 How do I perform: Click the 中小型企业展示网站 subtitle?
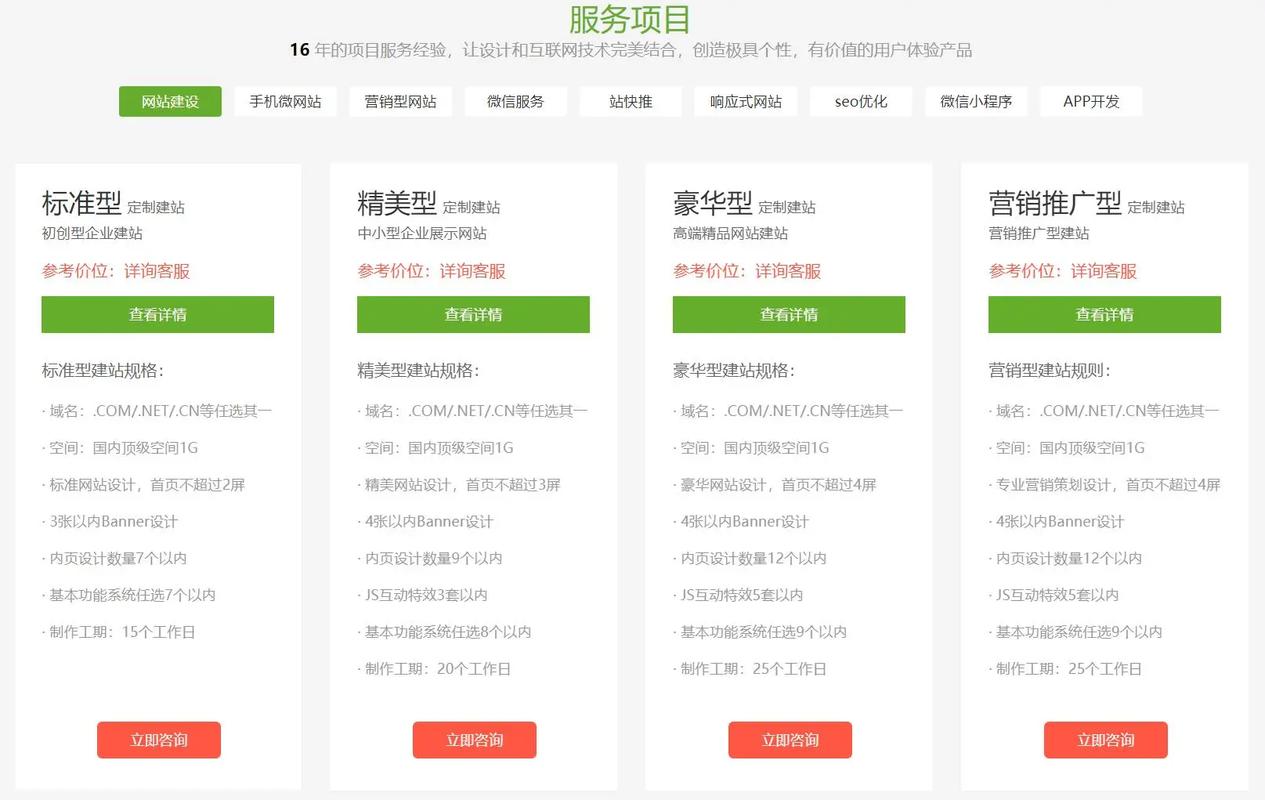coord(422,233)
